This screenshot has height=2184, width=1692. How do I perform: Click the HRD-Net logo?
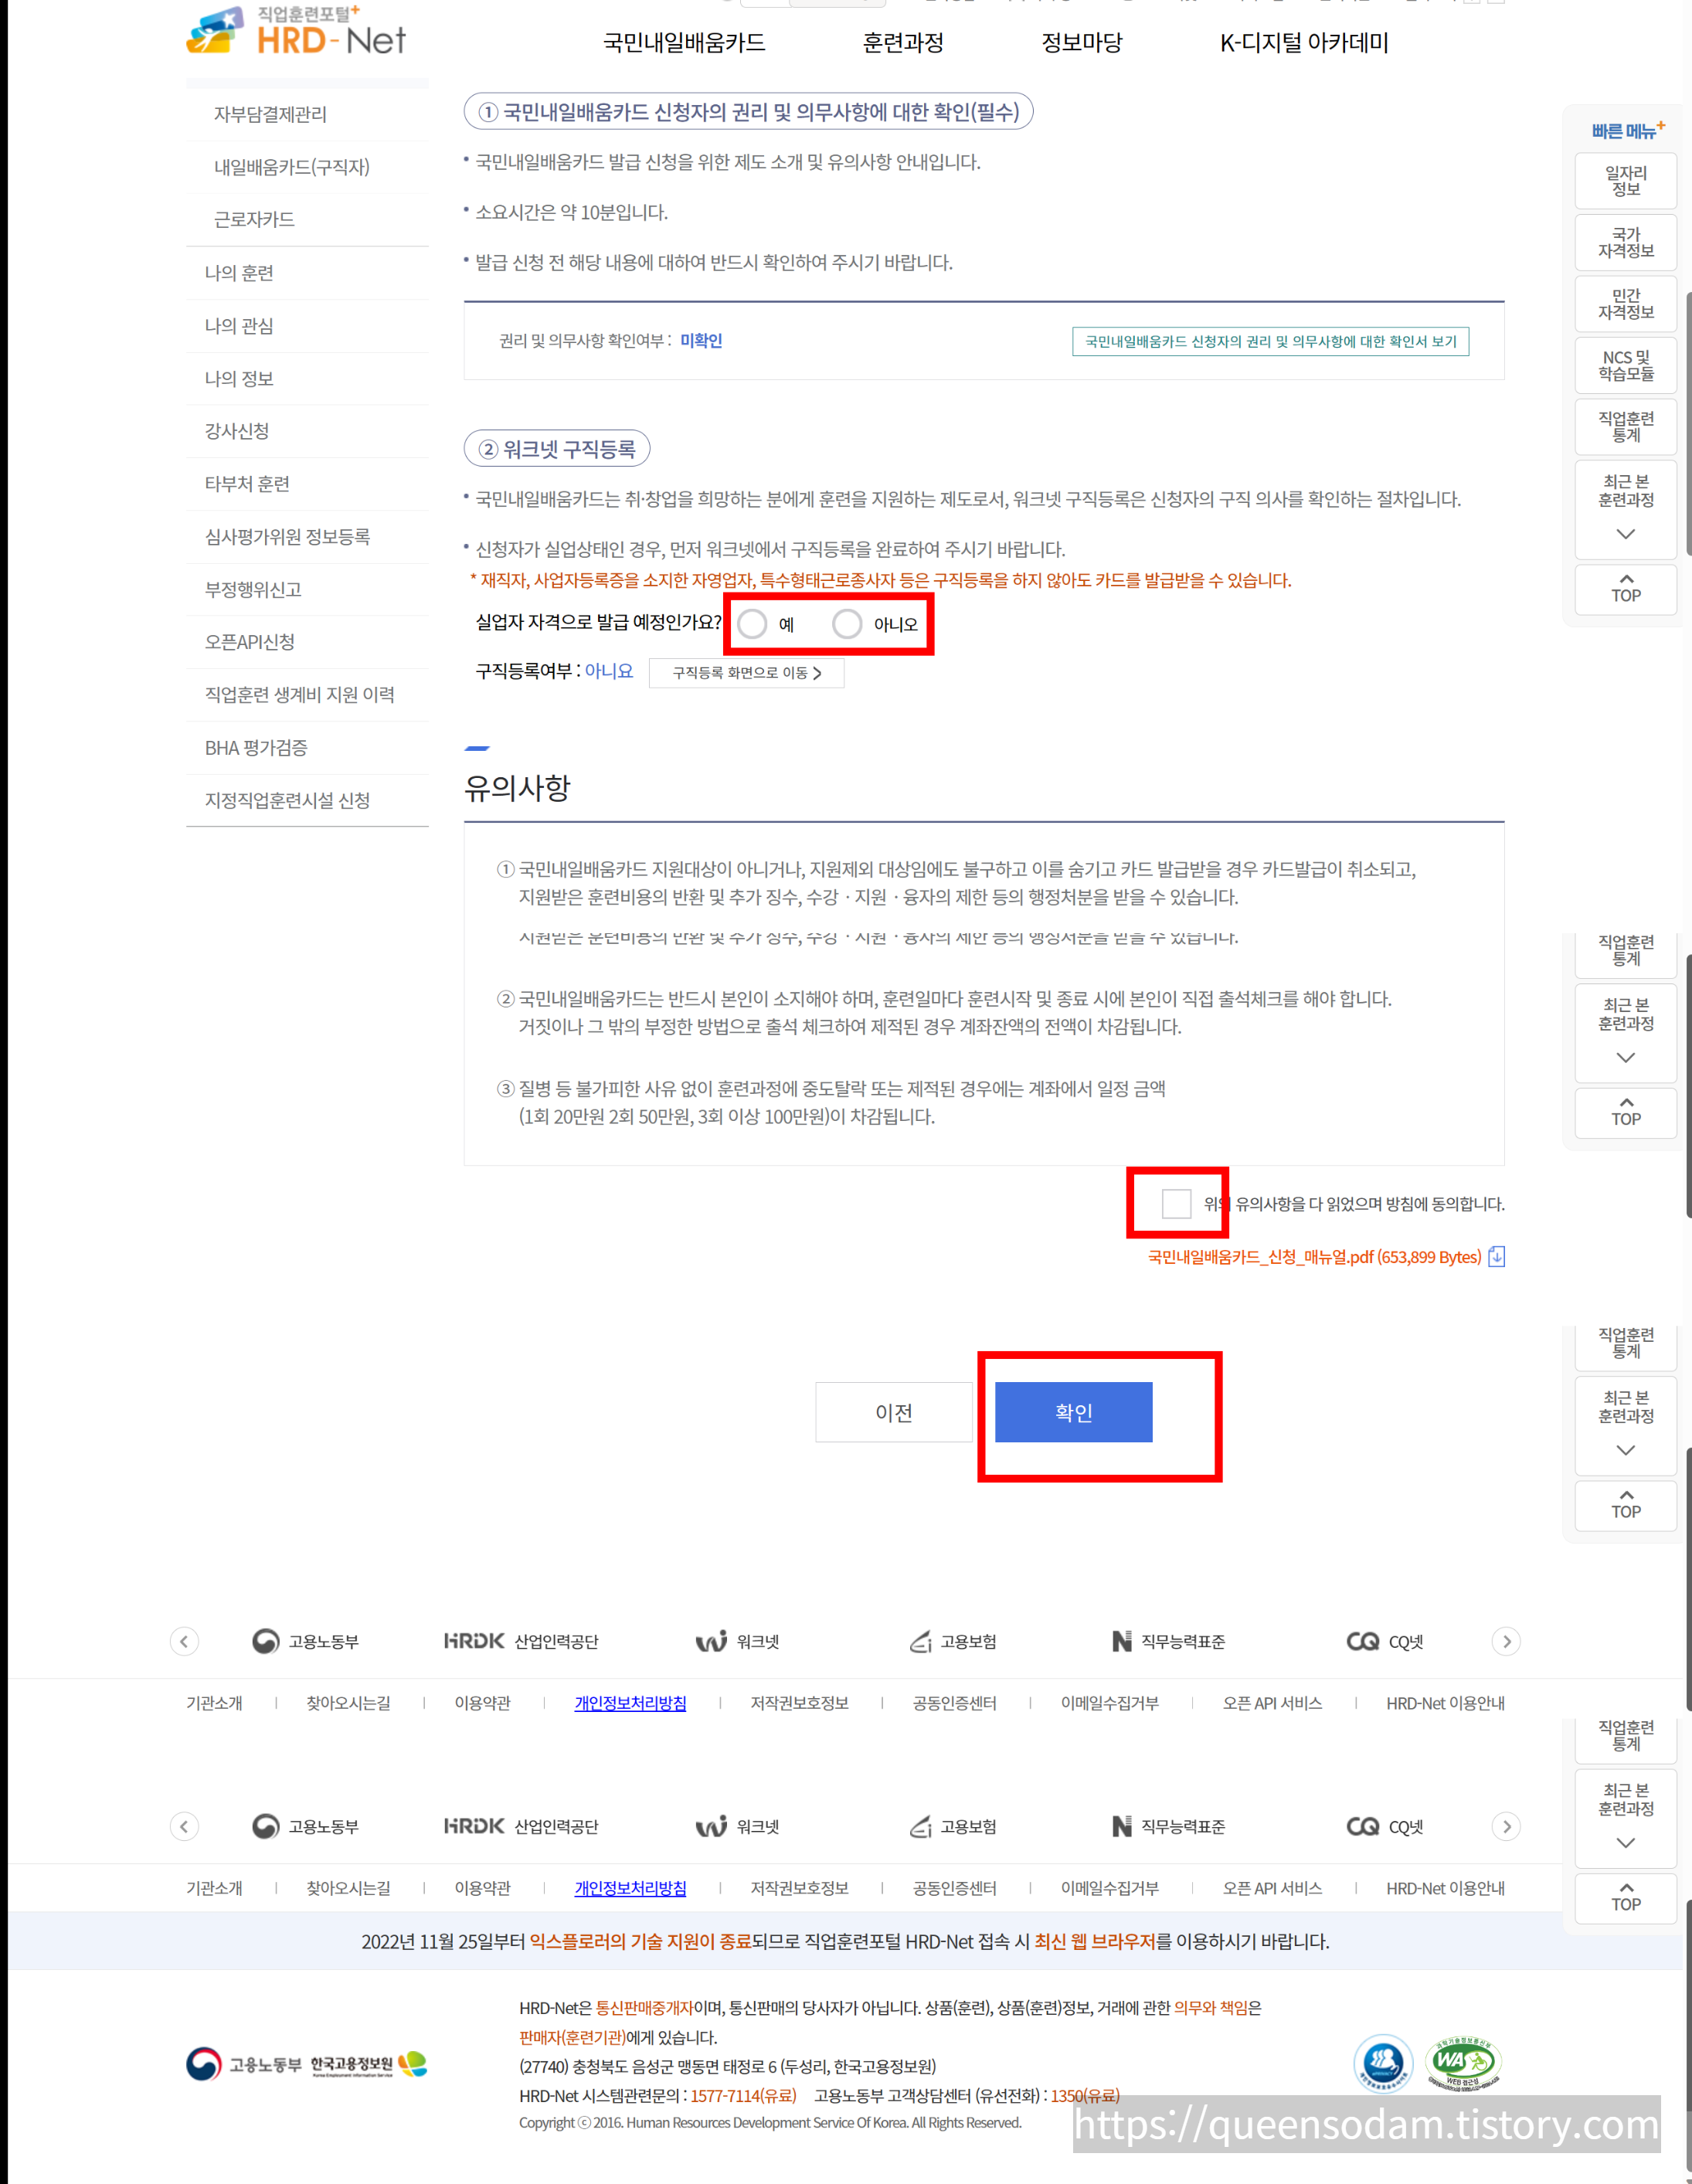click(296, 32)
